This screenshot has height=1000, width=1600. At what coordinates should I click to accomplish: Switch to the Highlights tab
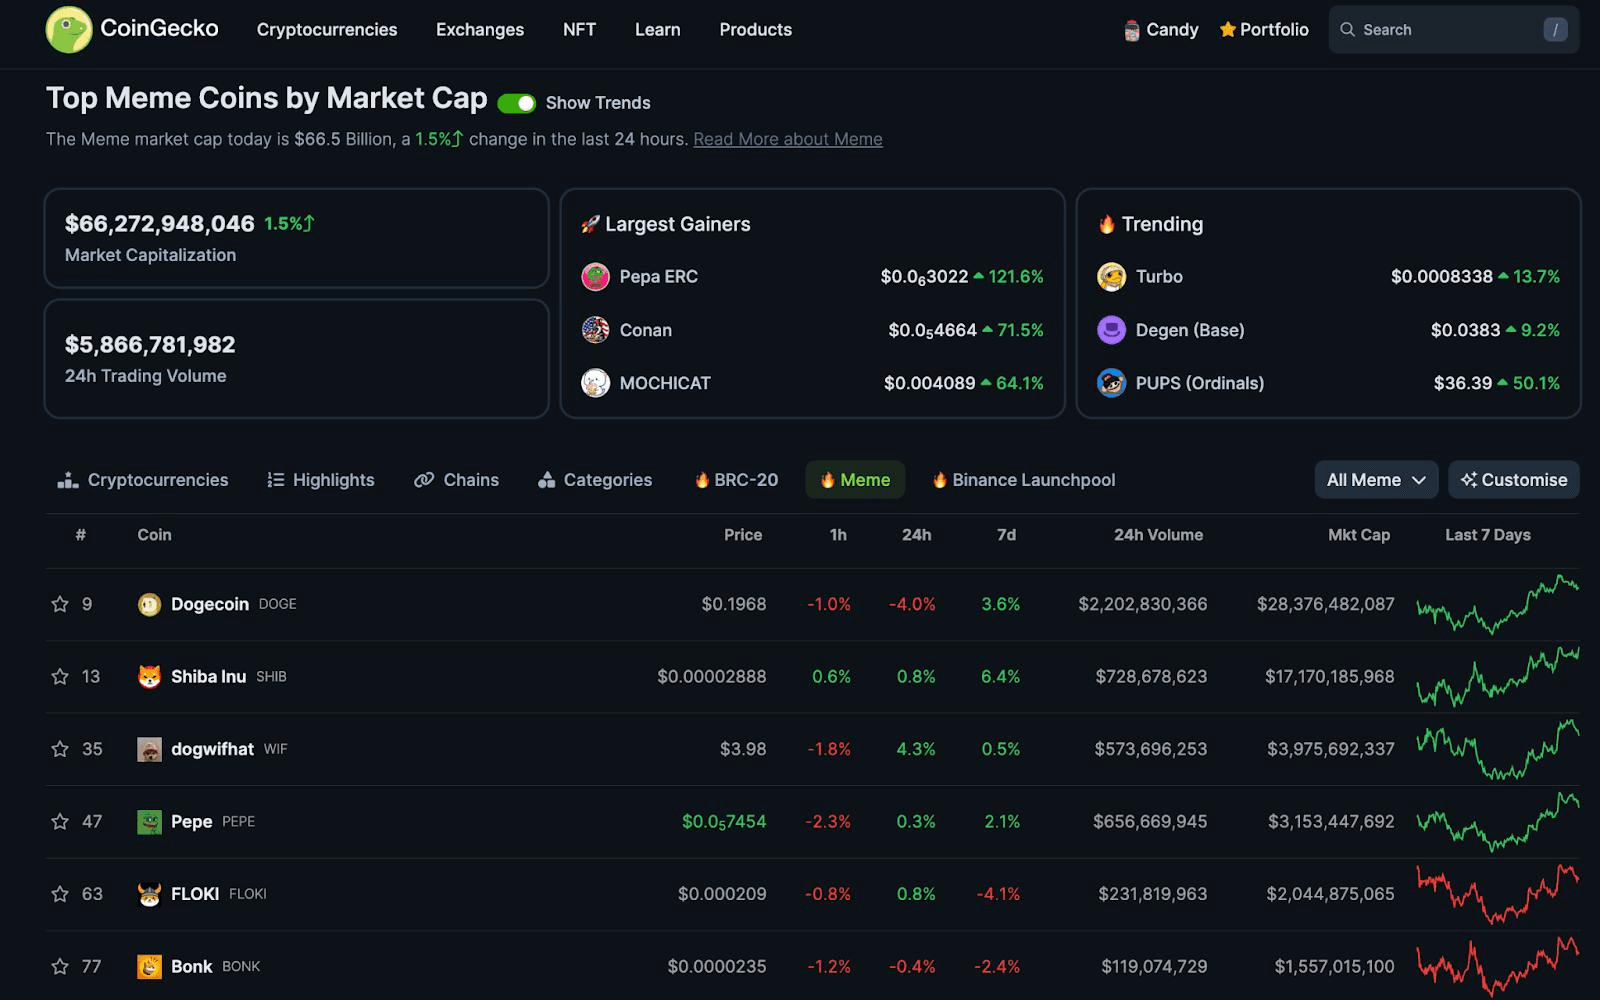click(321, 480)
